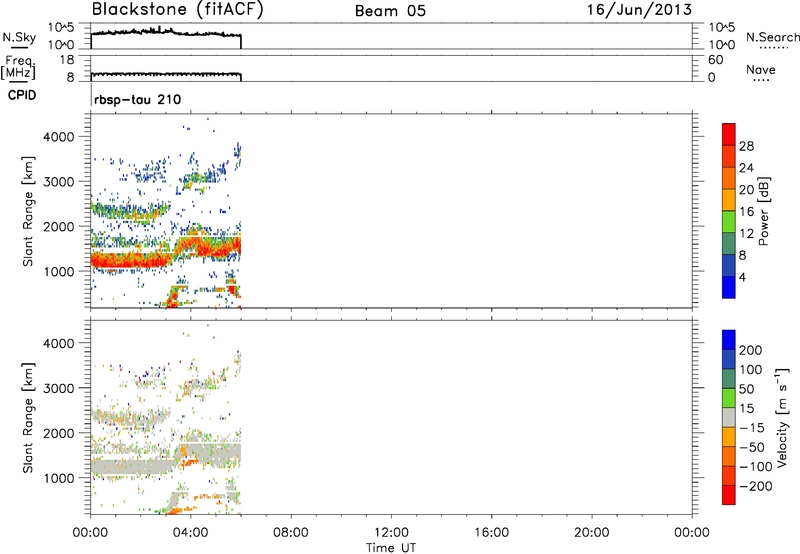Select the "Freq. [MHz]" axis label
800x554 pixels.
click(18, 68)
